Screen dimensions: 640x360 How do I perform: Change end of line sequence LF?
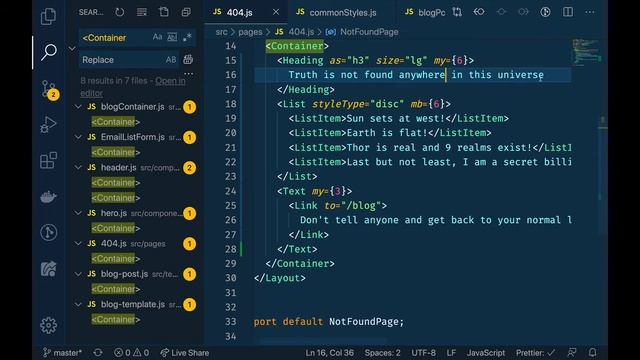[x=451, y=353]
